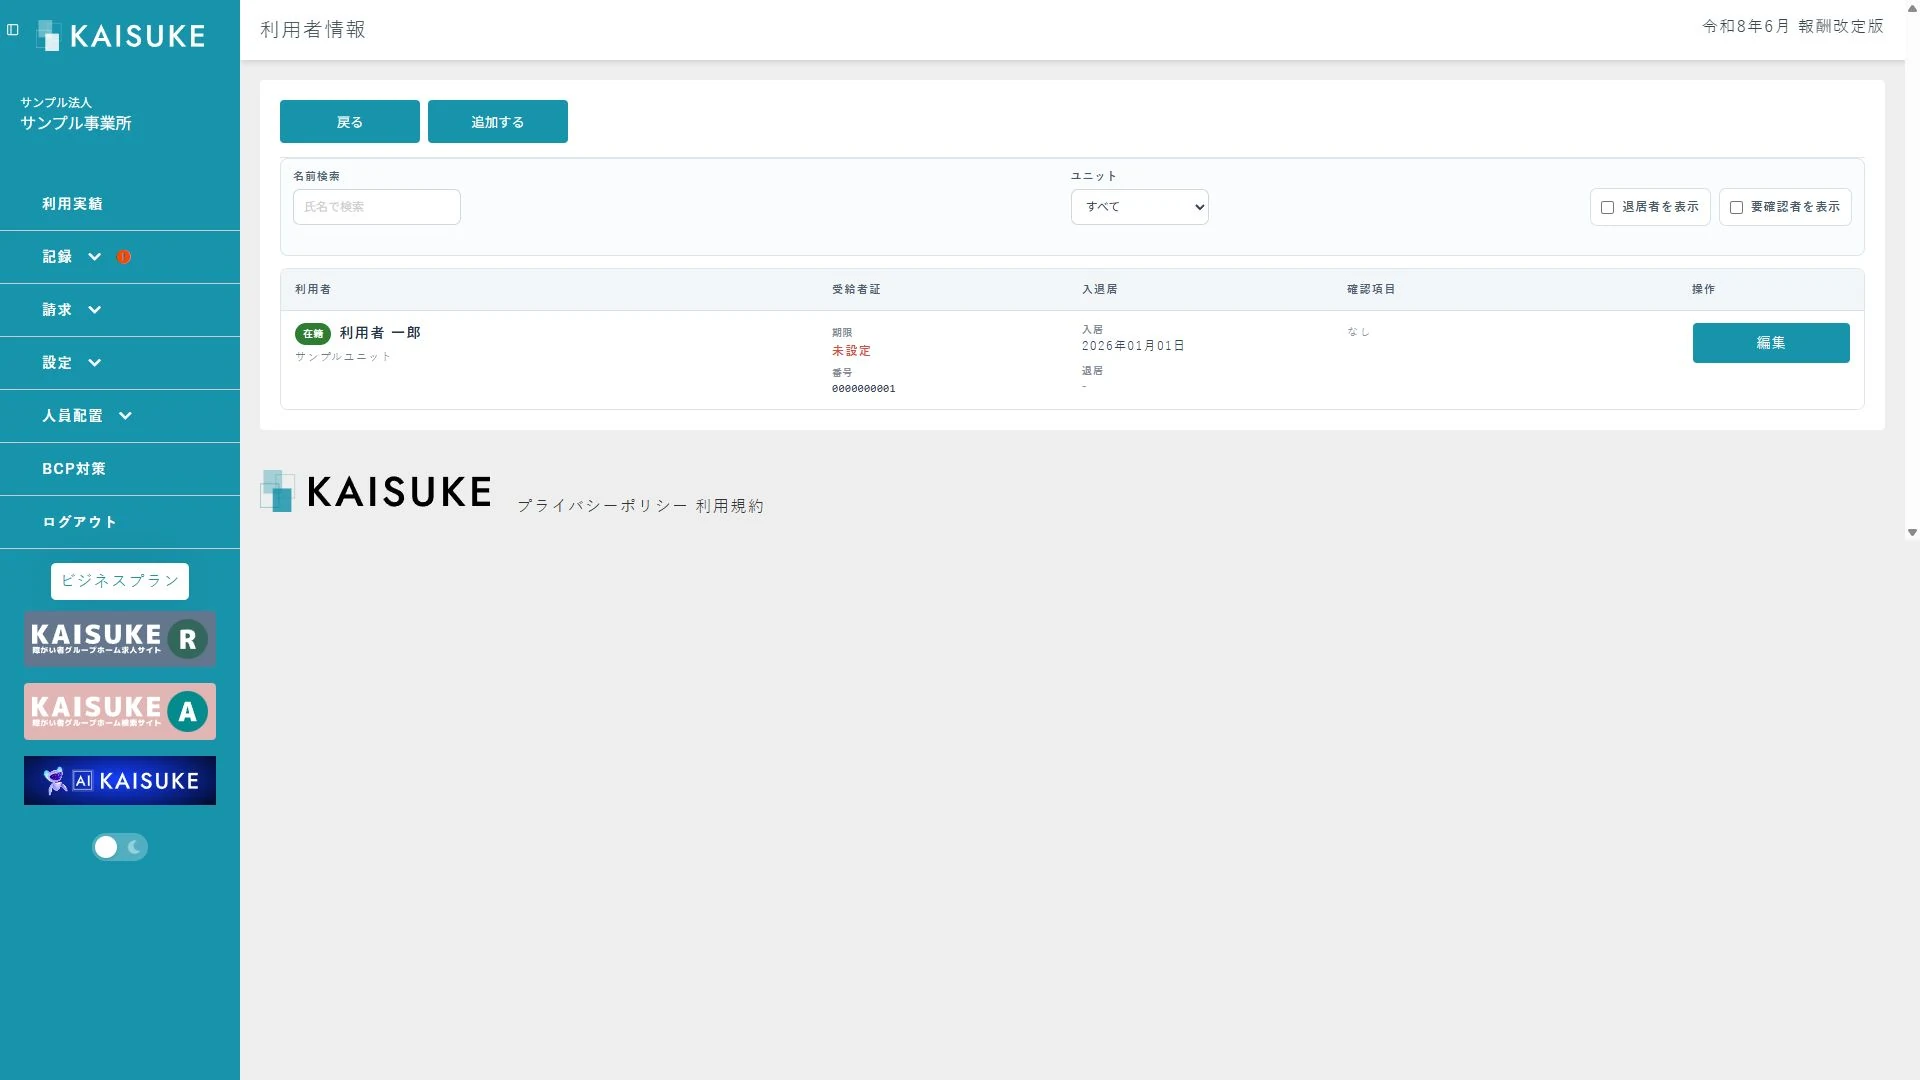Click the ビジネスプラン button
The width and height of the screenshot is (1920, 1080).
click(120, 581)
